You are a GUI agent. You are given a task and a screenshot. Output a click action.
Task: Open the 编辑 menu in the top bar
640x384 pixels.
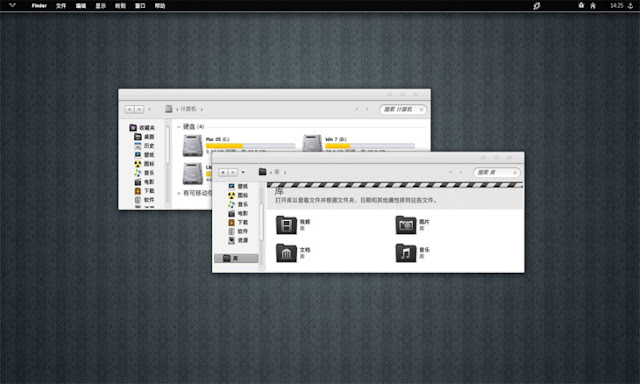(x=81, y=6)
